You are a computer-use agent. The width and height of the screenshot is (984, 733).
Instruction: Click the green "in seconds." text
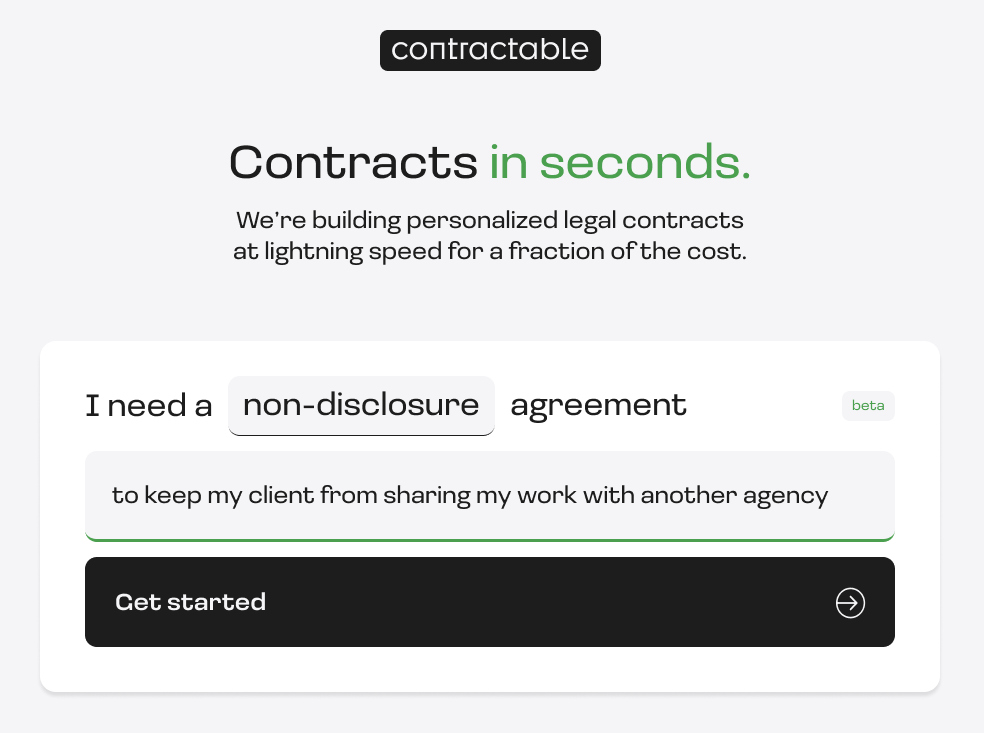click(619, 162)
